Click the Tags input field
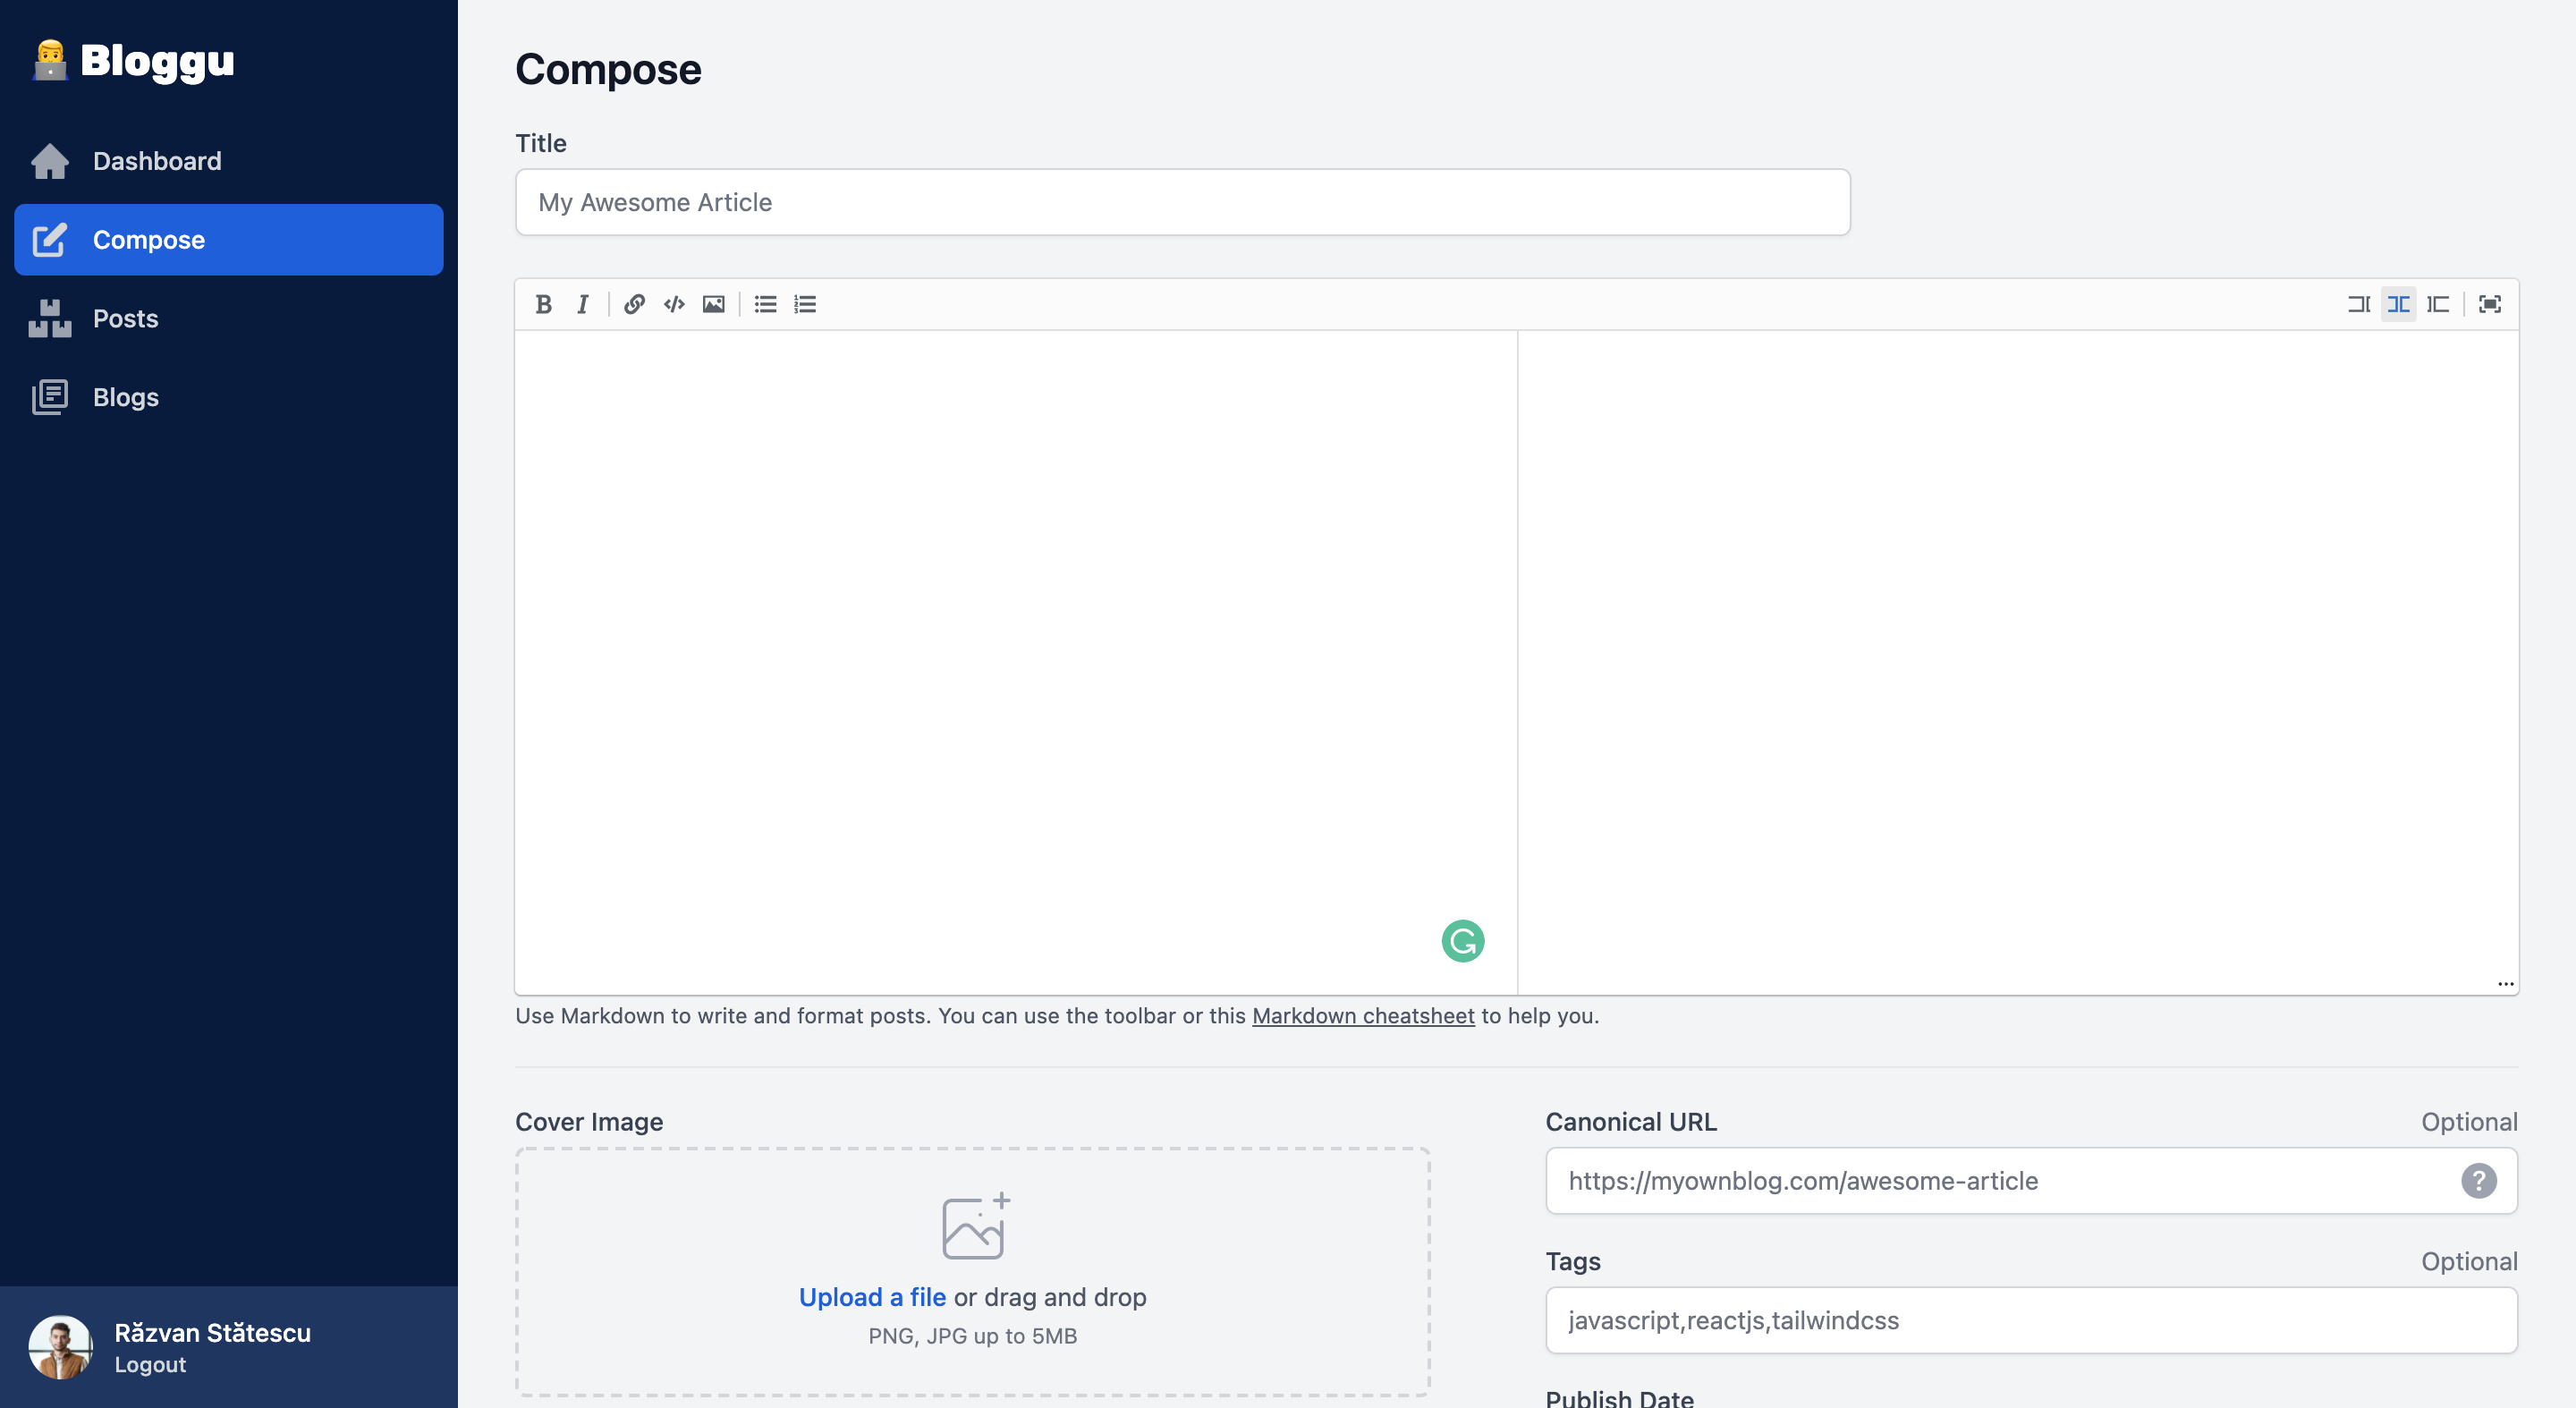The width and height of the screenshot is (2576, 1408). tap(2030, 1320)
